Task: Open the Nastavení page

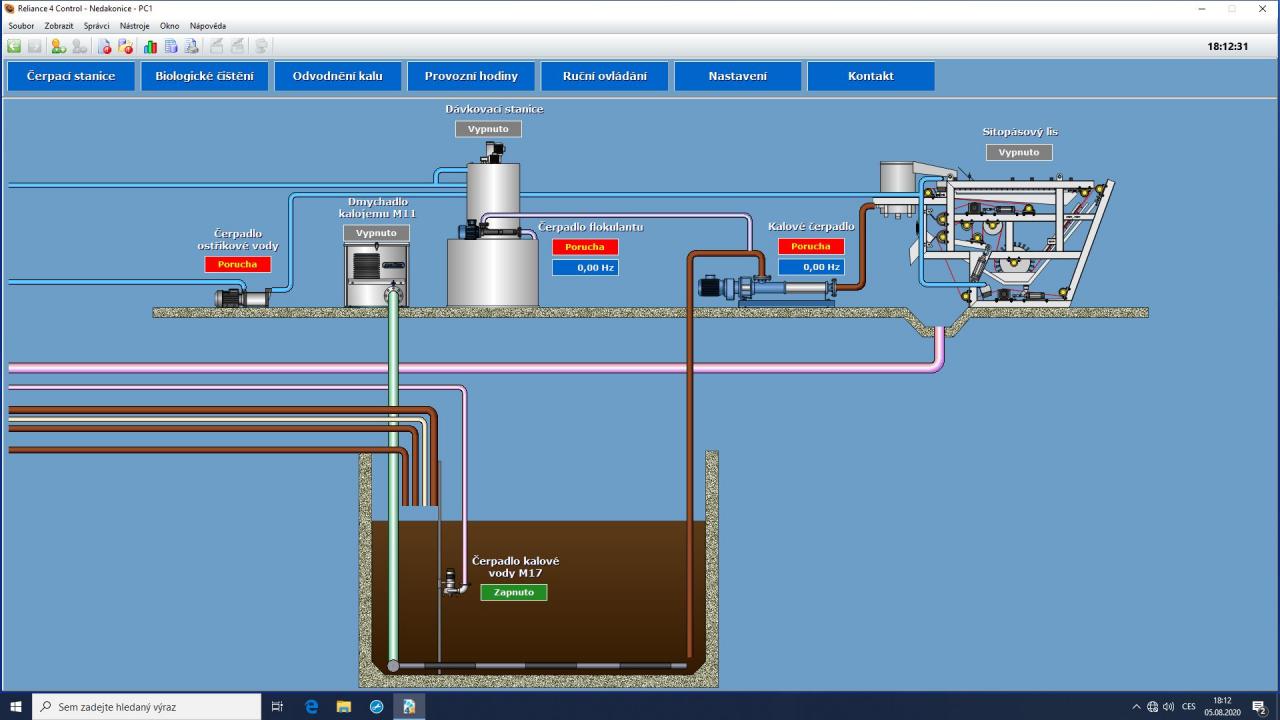Action: (737, 76)
